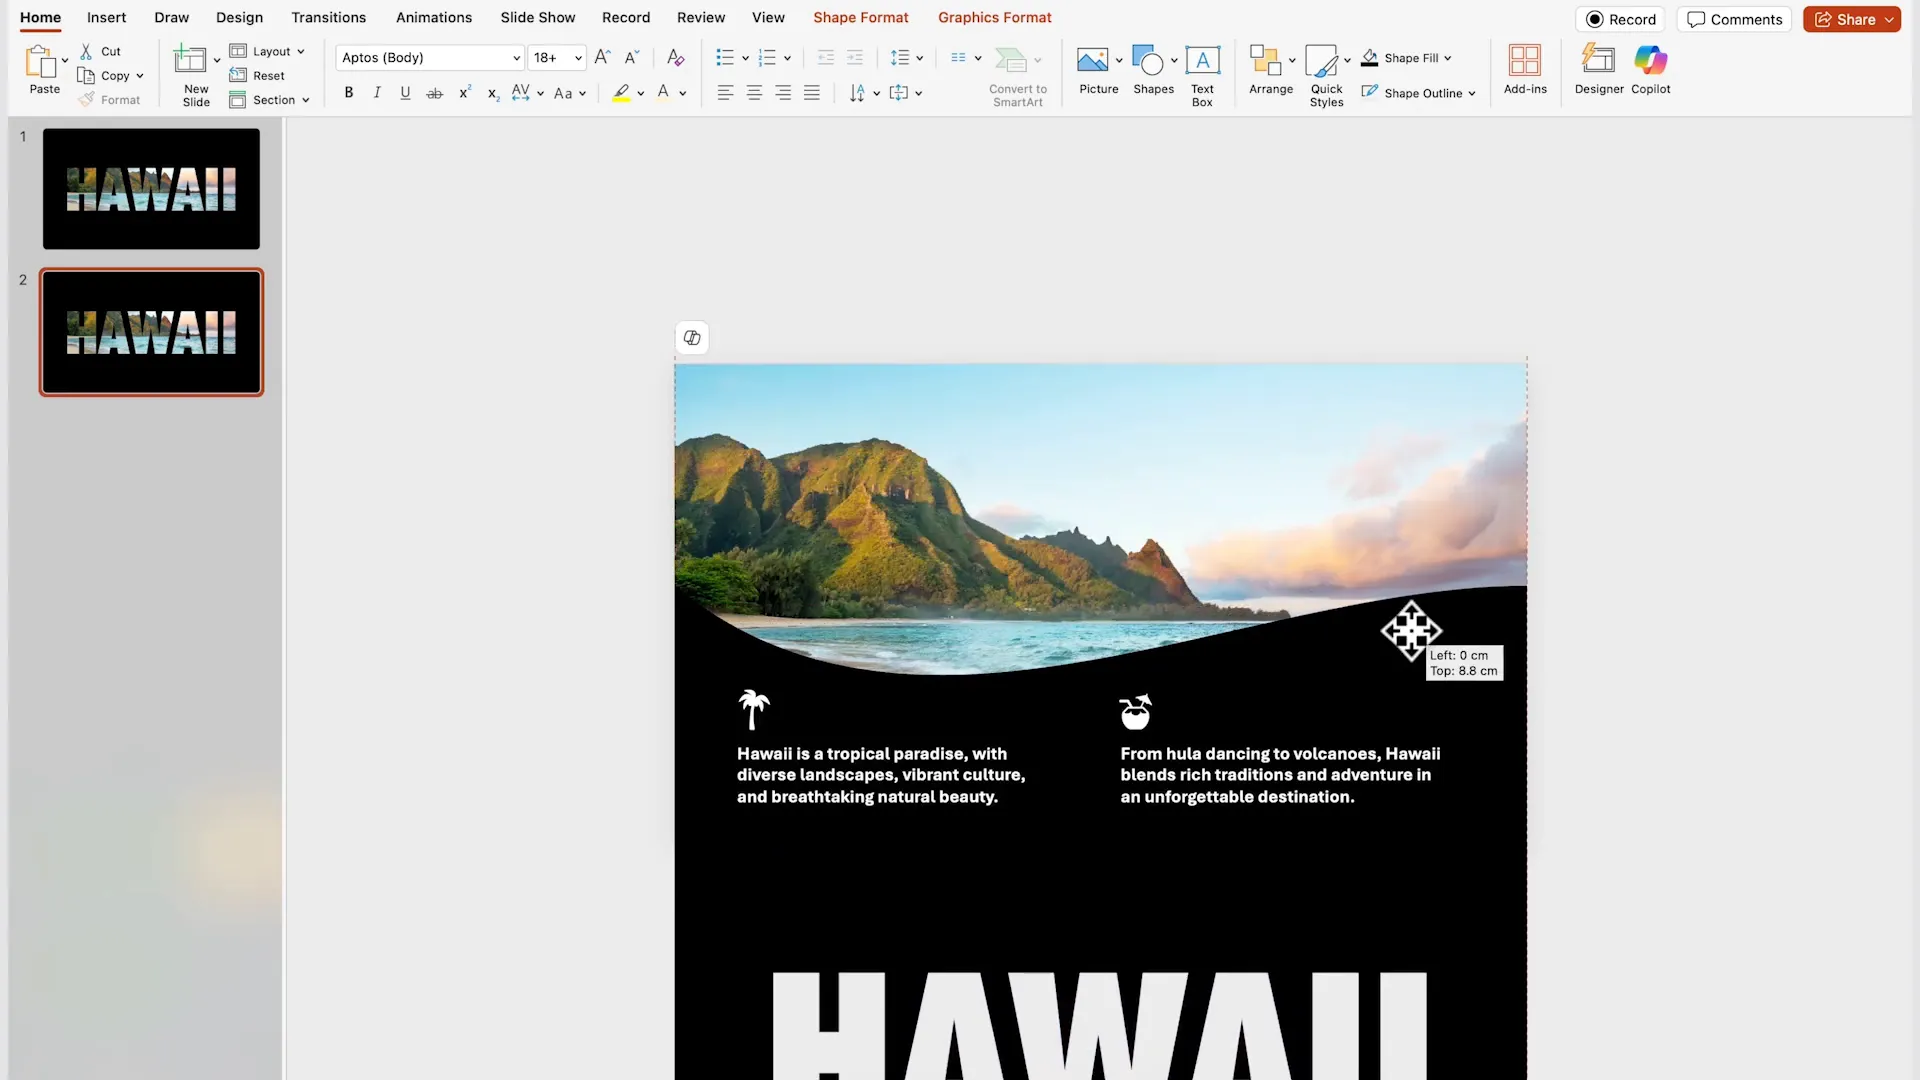Toggle subscript formatting

tap(493, 94)
